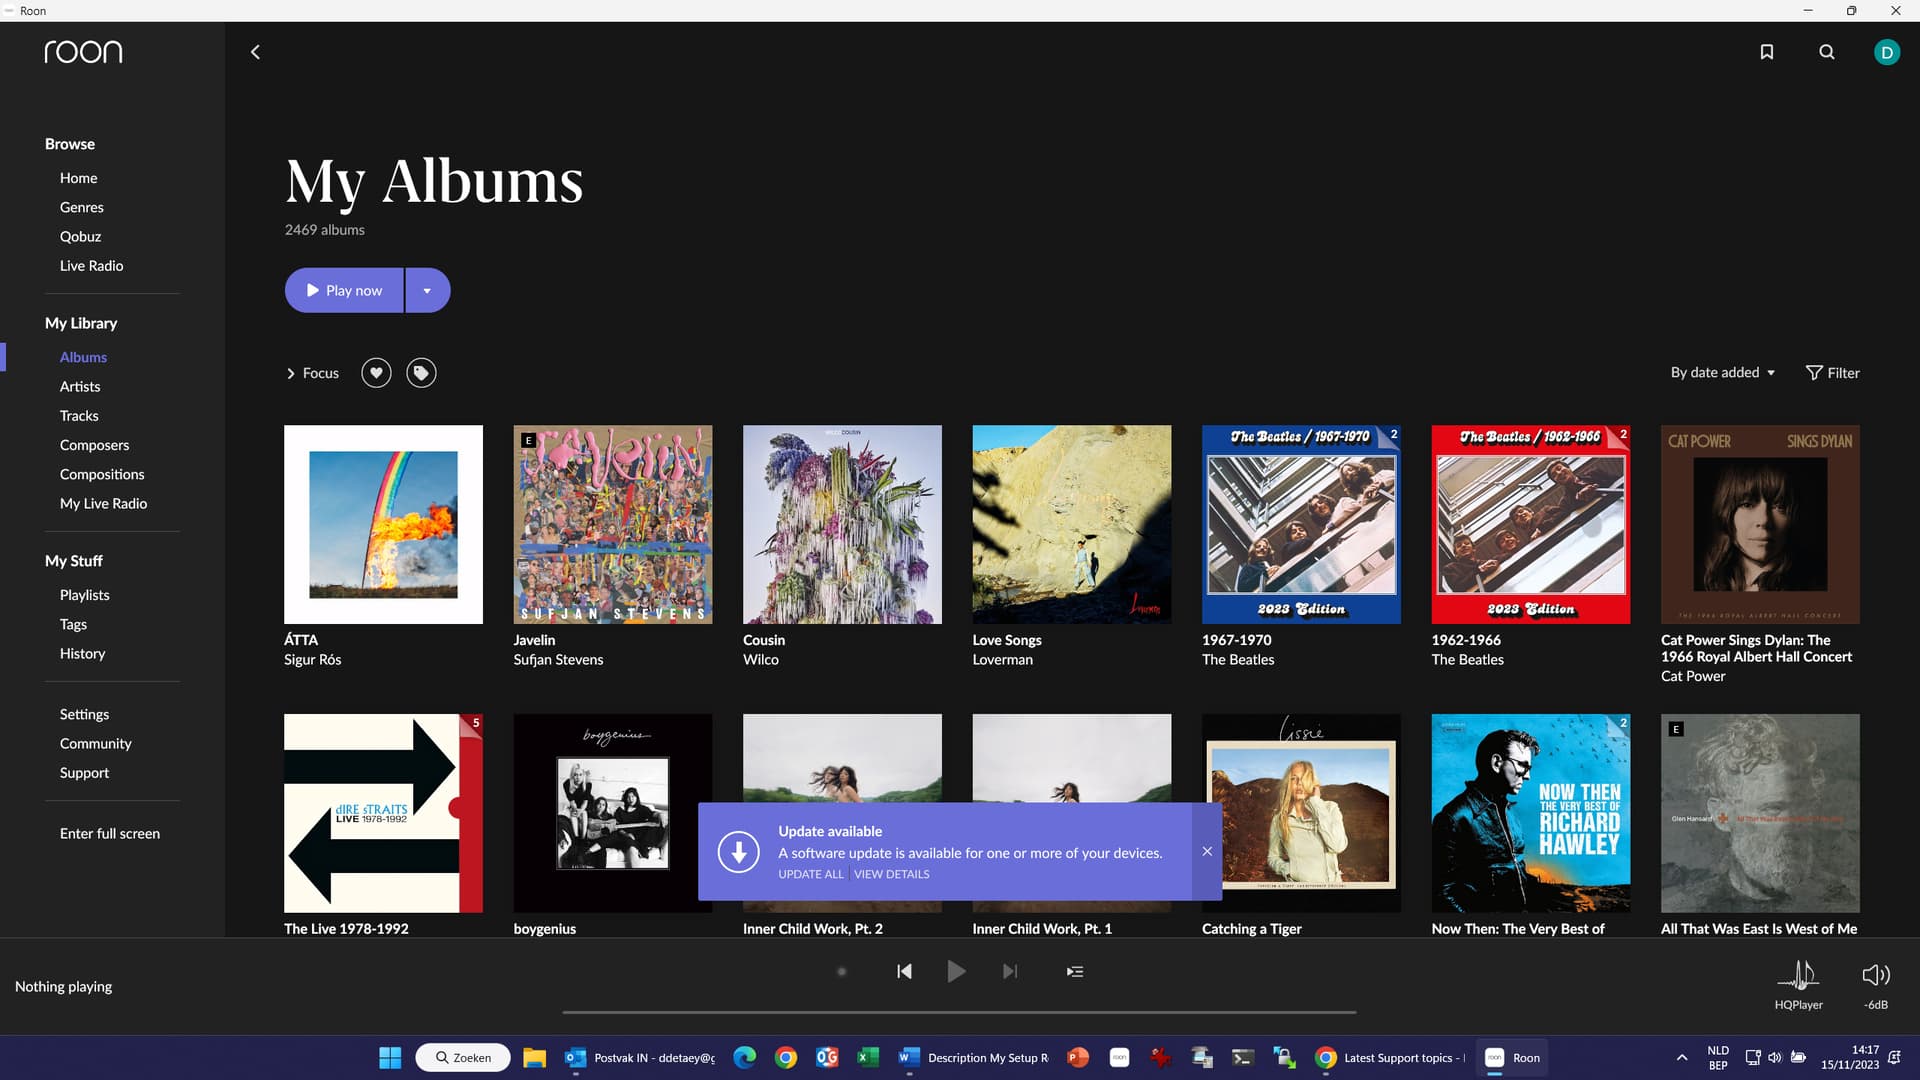
Task: Click the Roon radio dot indicator
Action: pyautogui.click(x=841, y=971)
